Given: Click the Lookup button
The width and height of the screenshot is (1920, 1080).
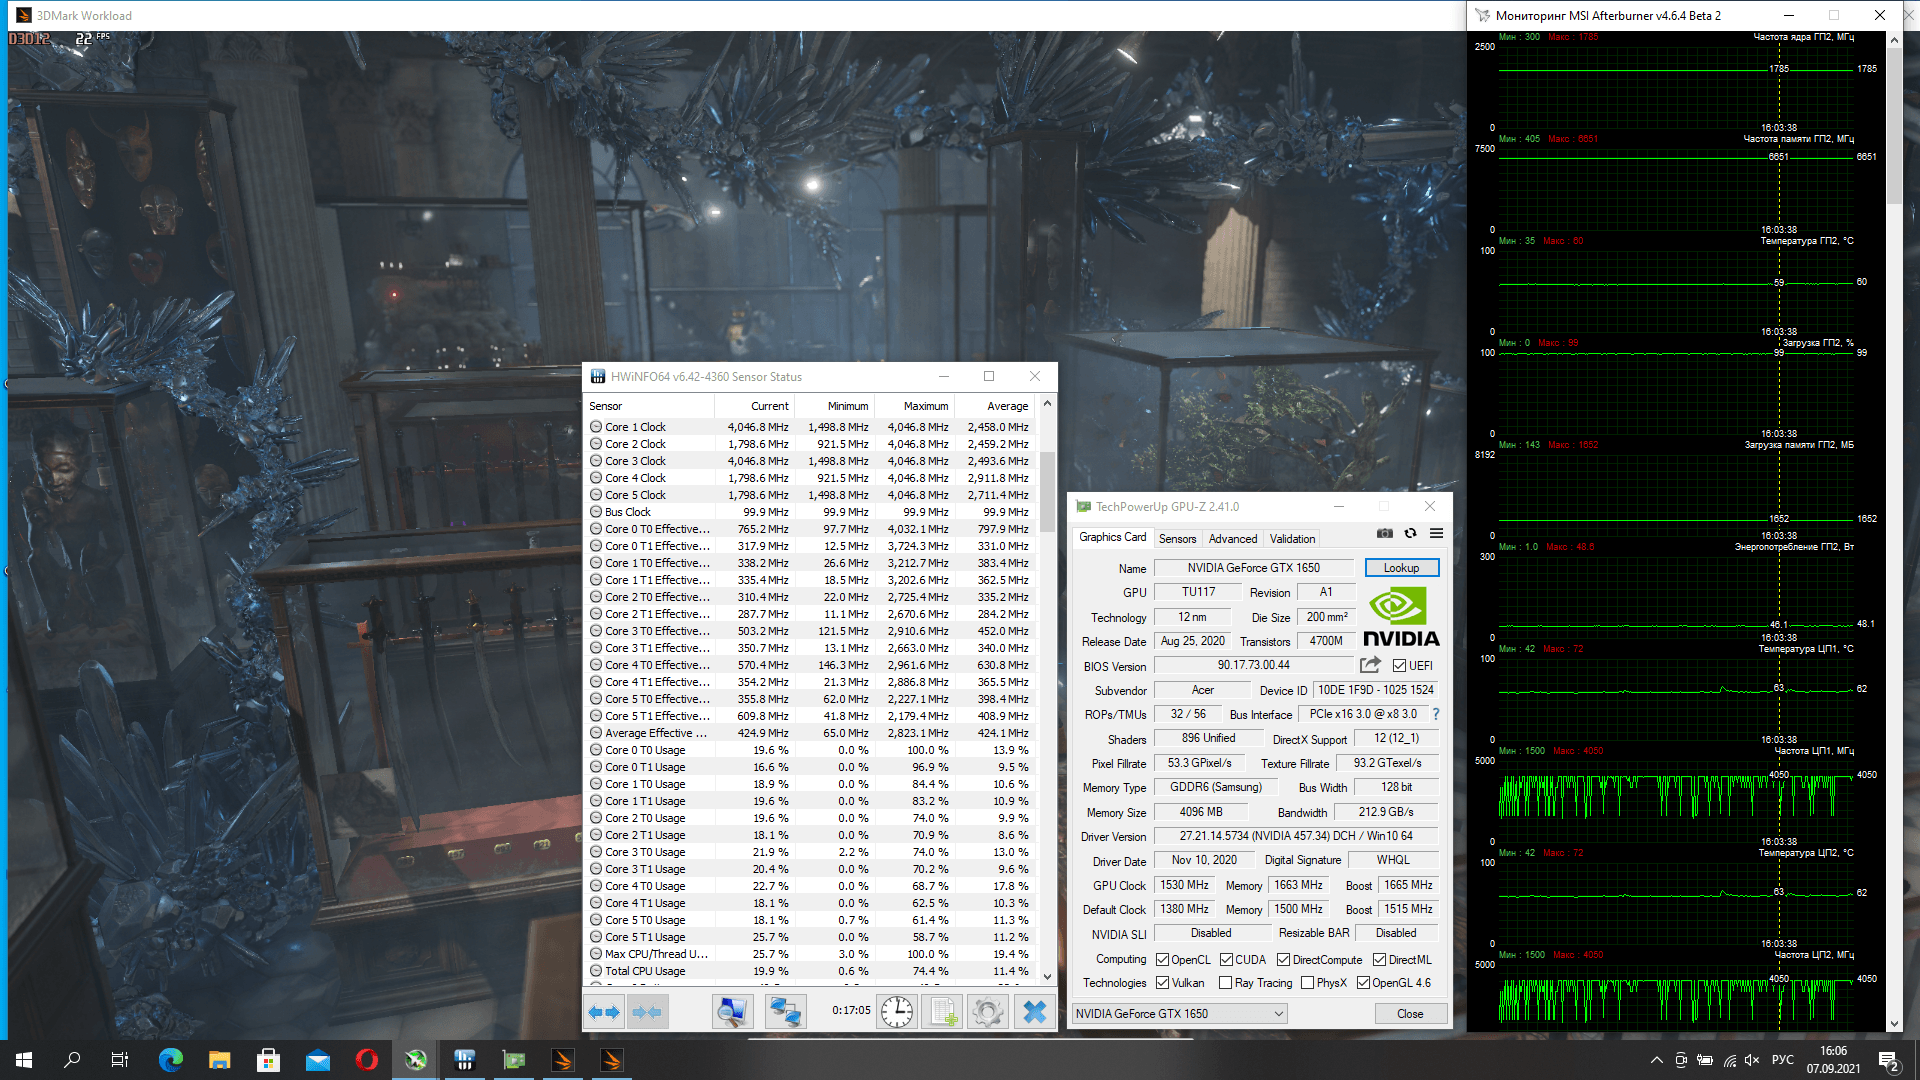Looking at the screenshot, I should (x=1401, y=568).
